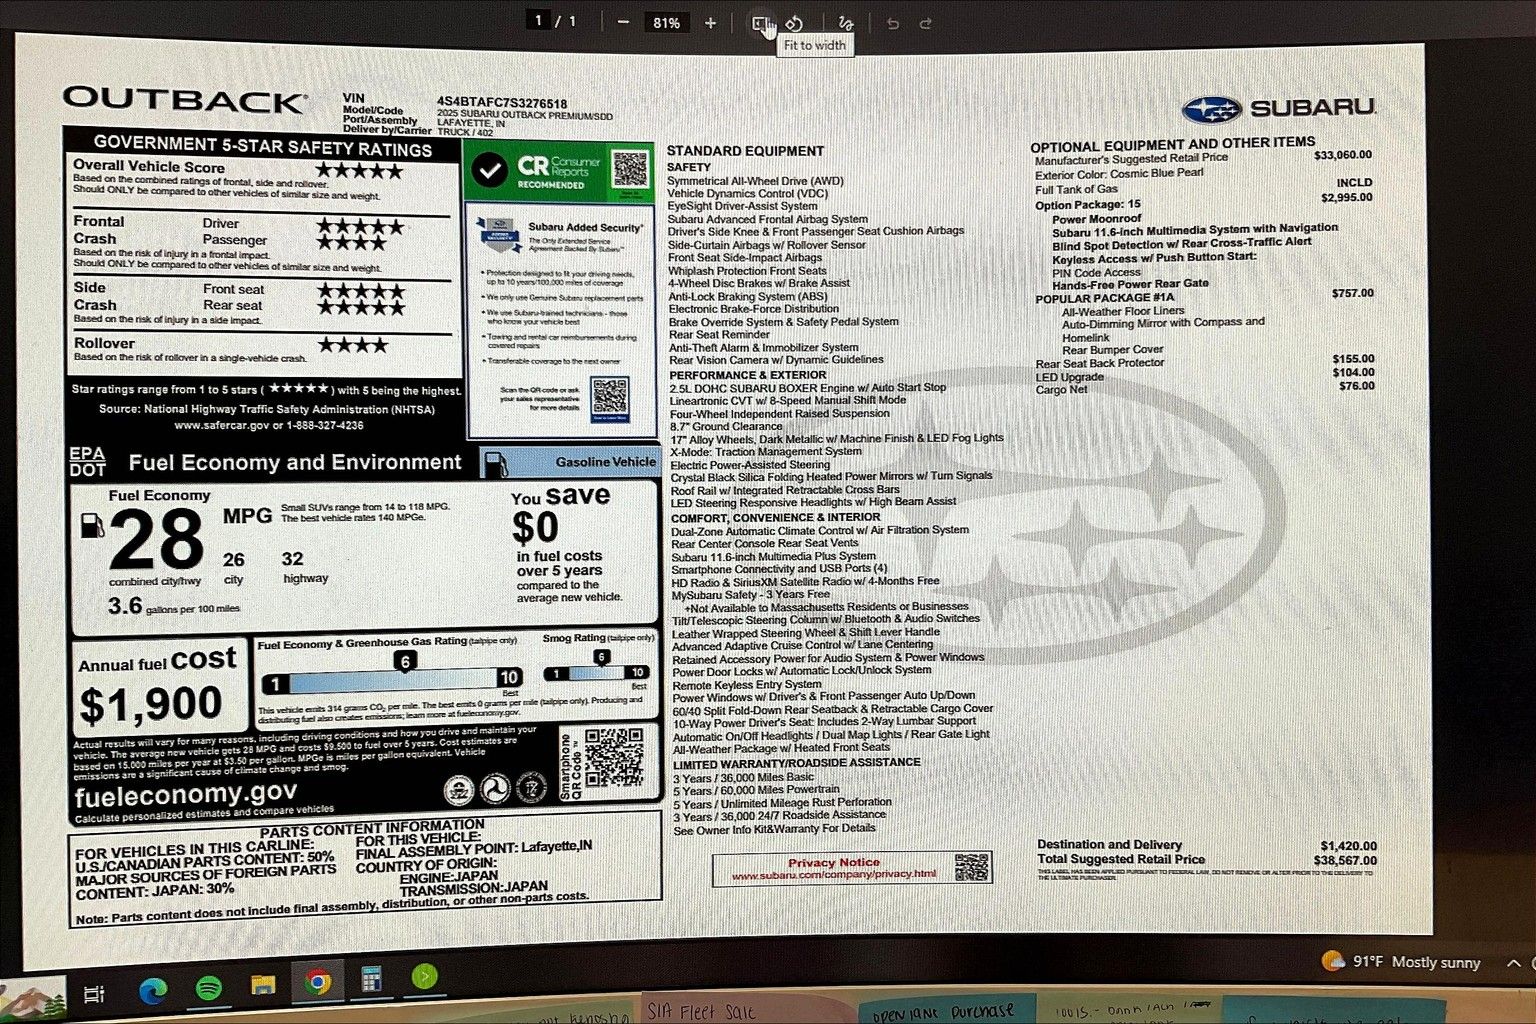Open Task View from the taskbar

pyautogui.click(x=94, y=993)
